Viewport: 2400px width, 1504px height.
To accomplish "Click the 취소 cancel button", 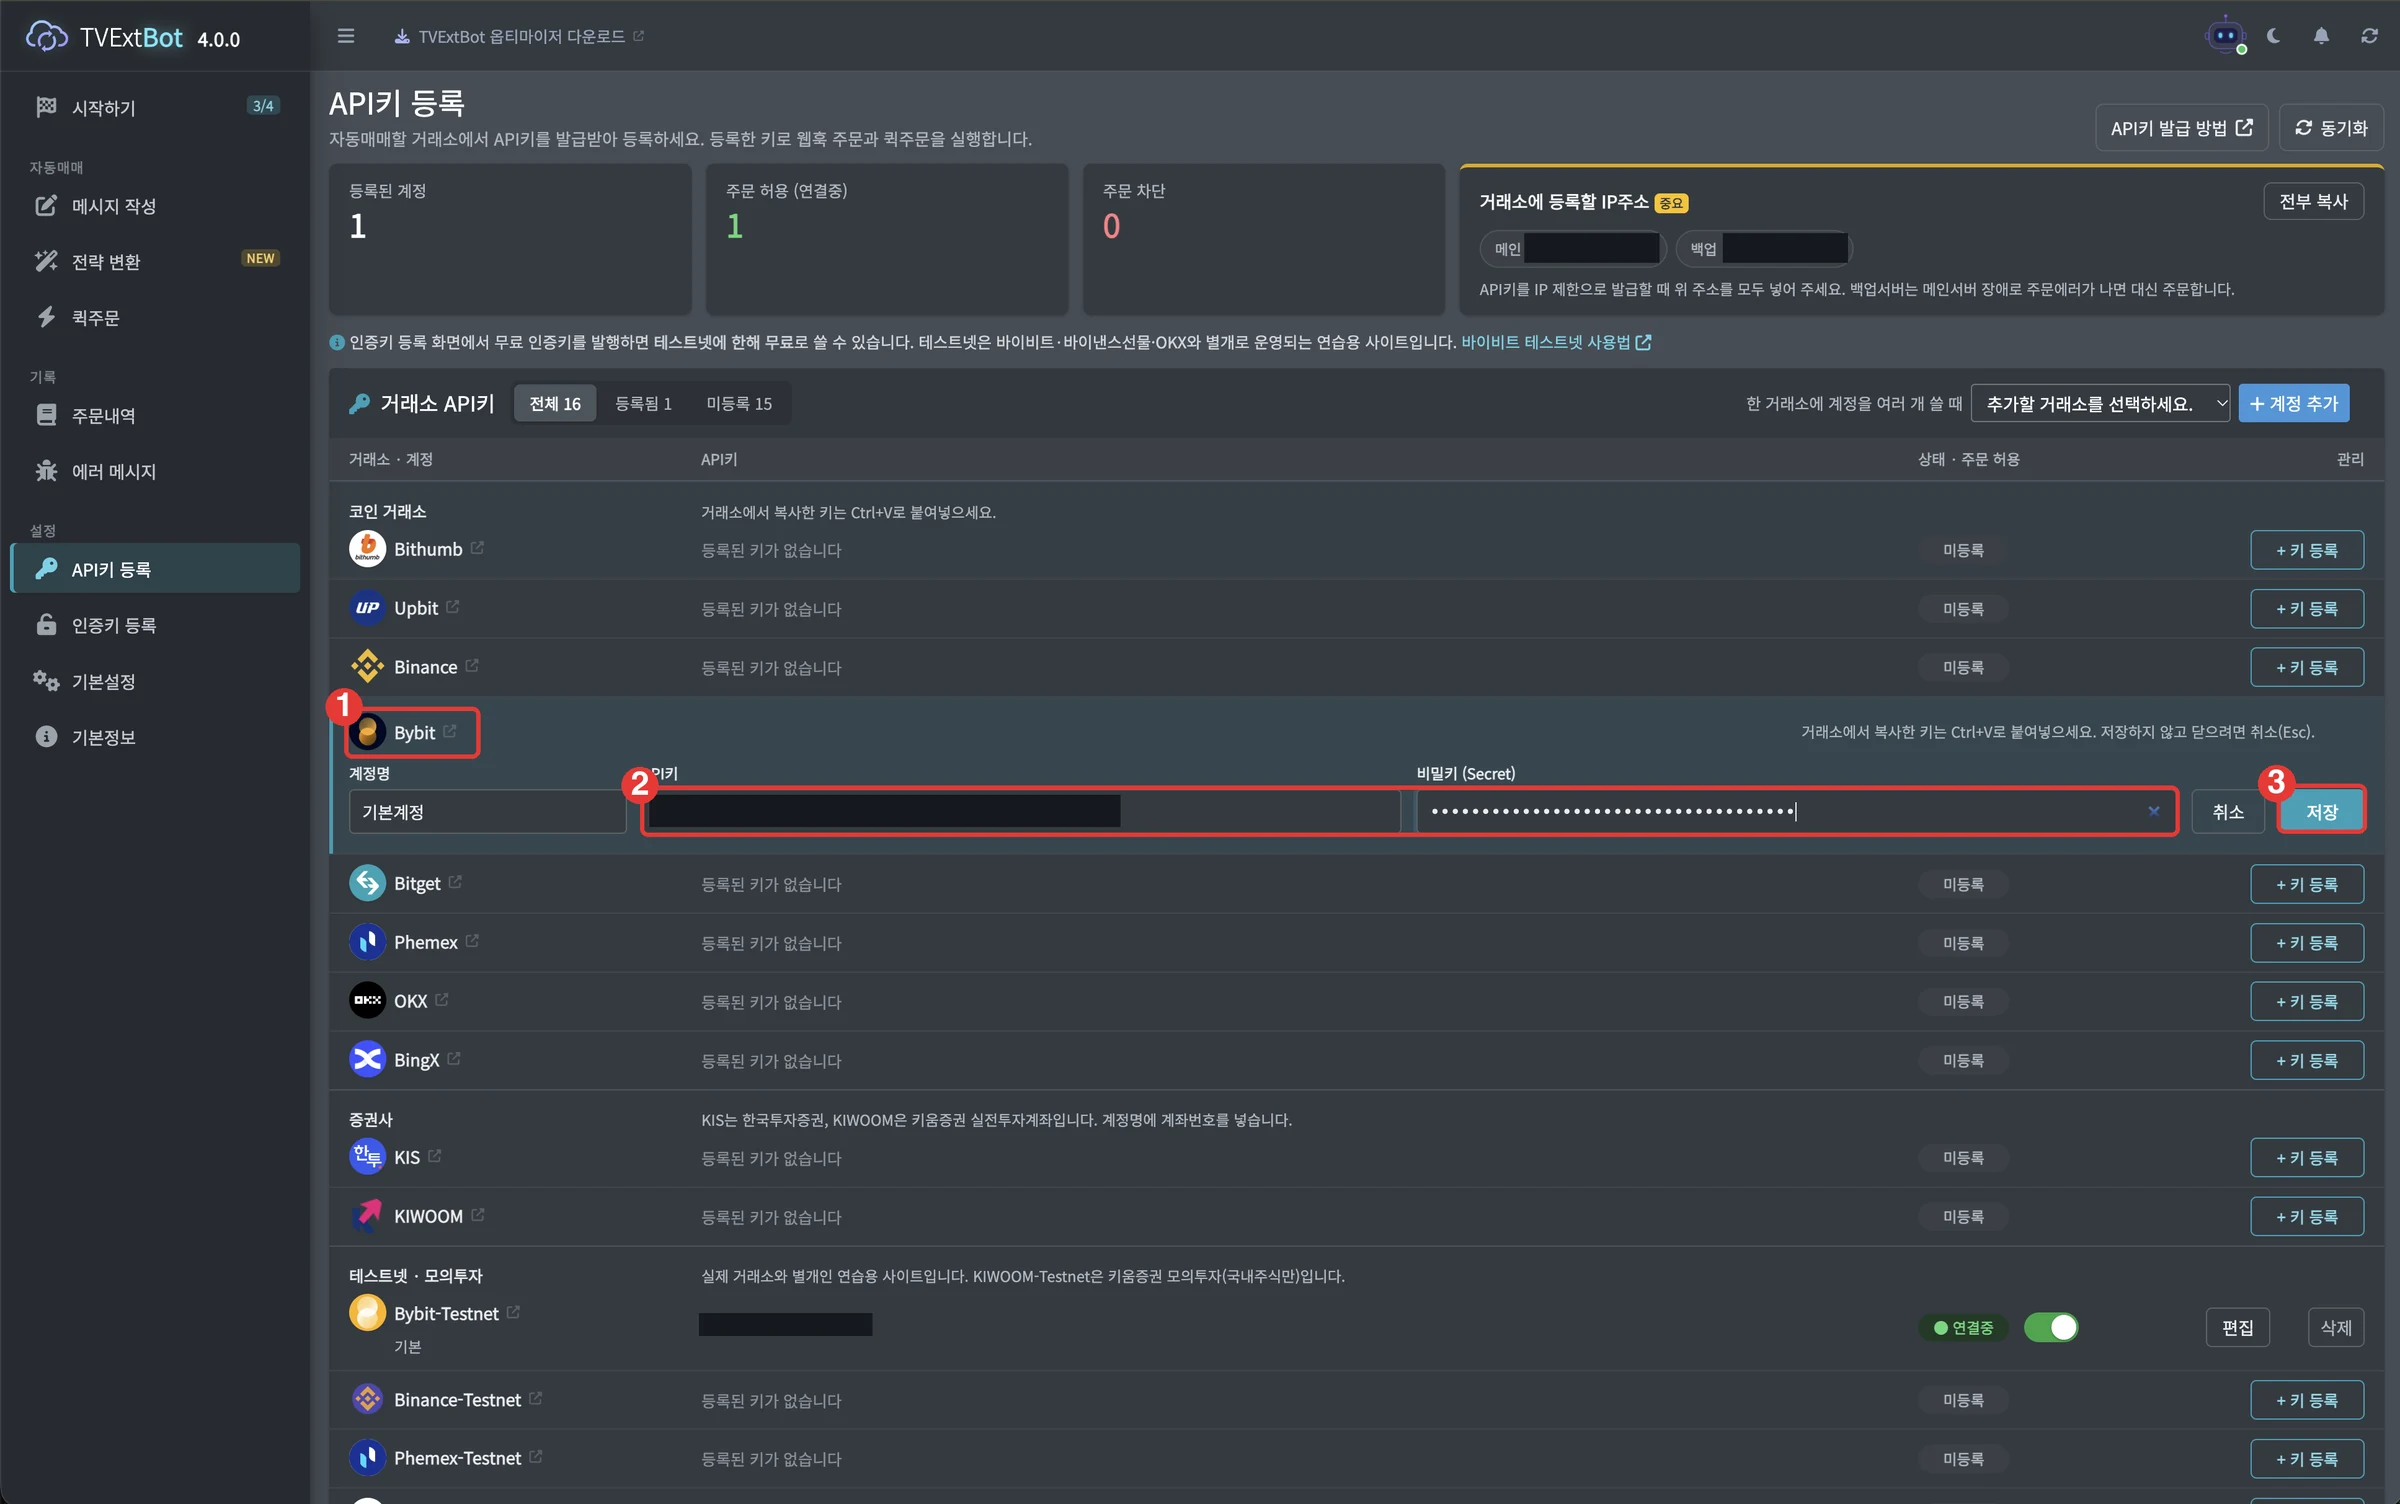I will pos(2228,812).
